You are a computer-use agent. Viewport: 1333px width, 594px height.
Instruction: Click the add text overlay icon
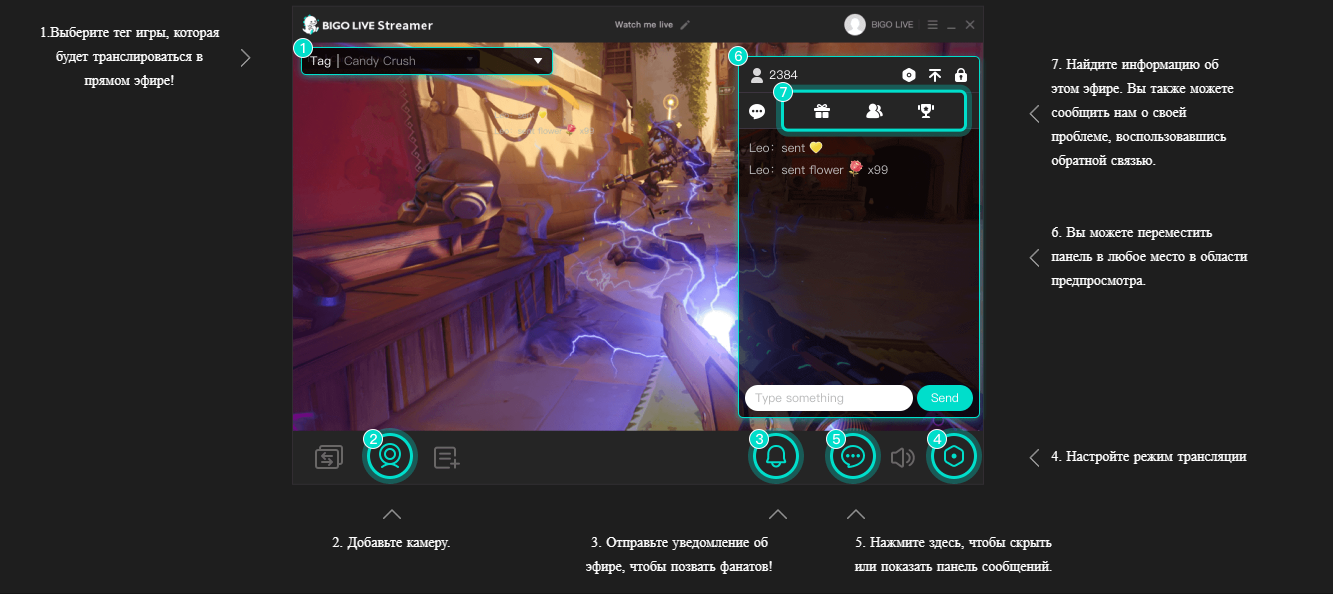(x=446, y=458)
